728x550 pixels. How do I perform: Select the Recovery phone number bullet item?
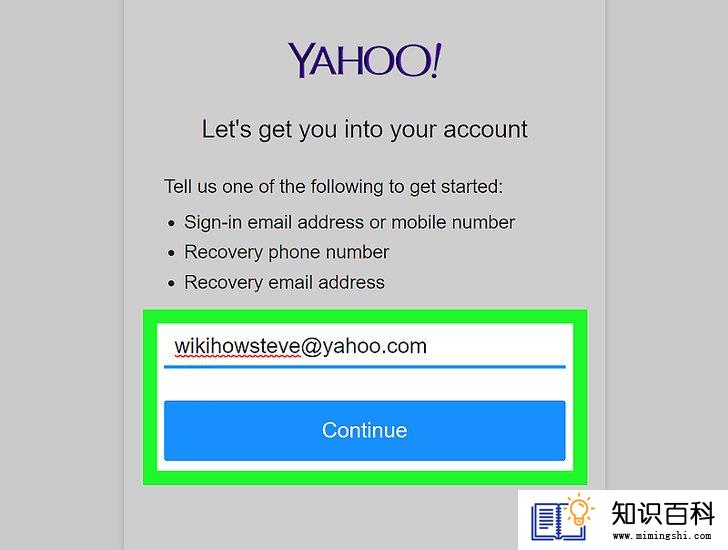286,252
